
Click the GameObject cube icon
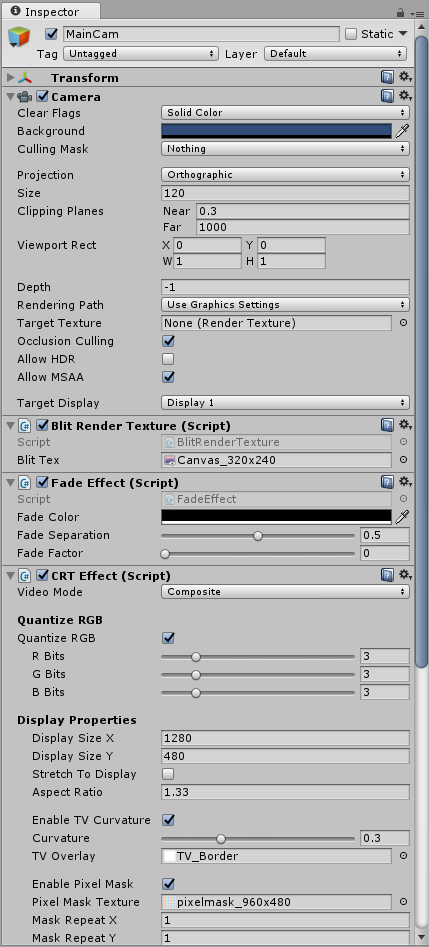coord(18,37)
